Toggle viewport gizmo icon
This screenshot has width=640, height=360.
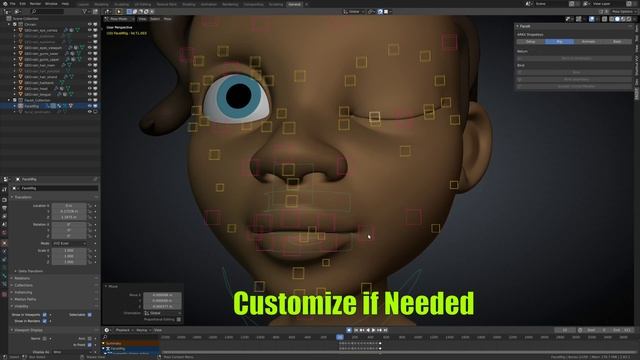pyautogui.click(x=578, y=19)
